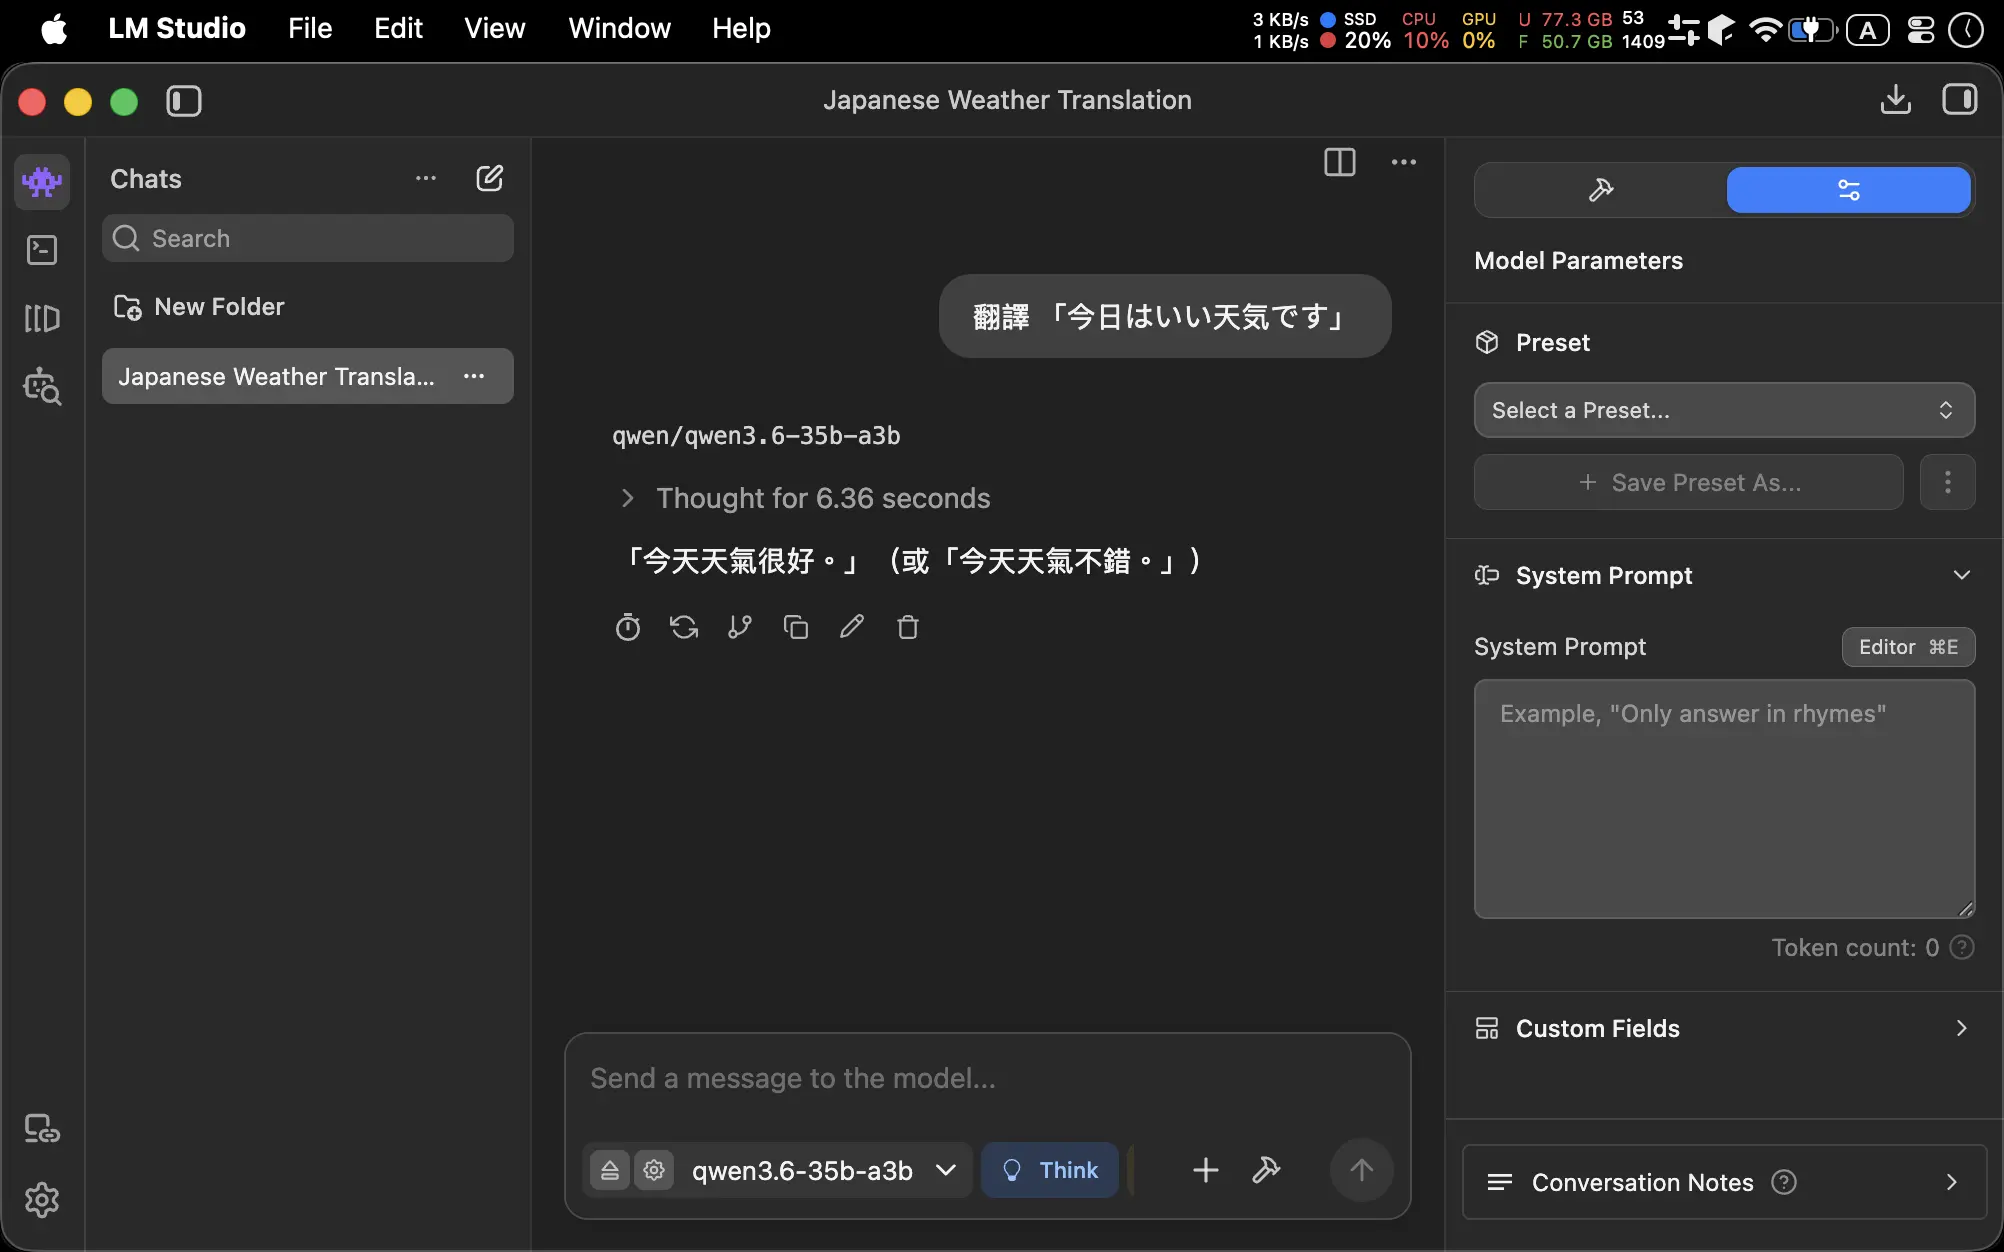Click the user message bubble
Screen dimensions: 2004x1252
1165,316
